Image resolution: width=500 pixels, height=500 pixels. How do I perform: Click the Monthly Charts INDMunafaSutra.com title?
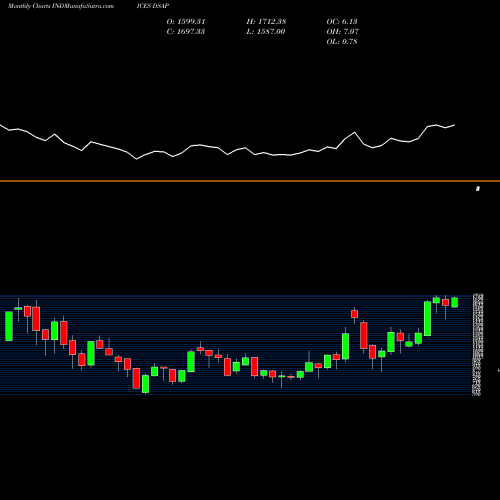point(61,6)
